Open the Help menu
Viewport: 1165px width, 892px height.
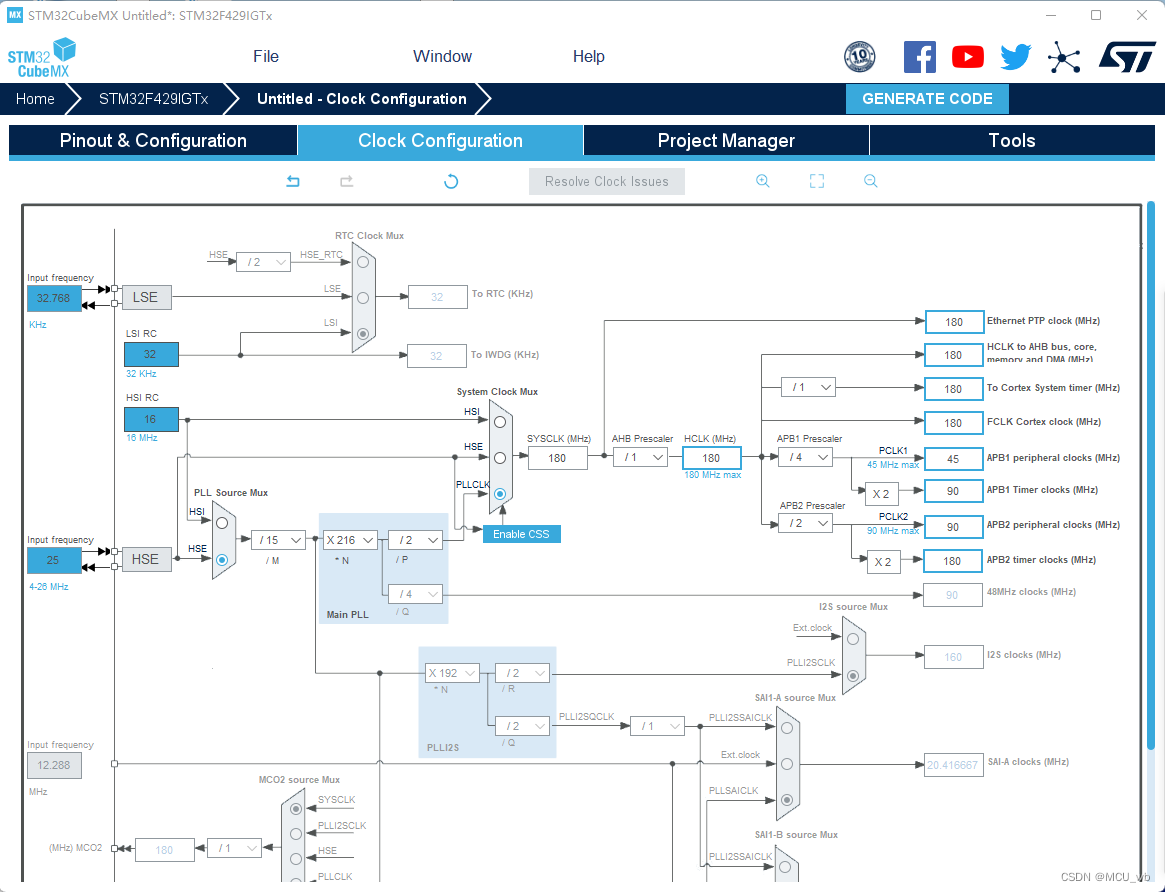coord(588,56)
